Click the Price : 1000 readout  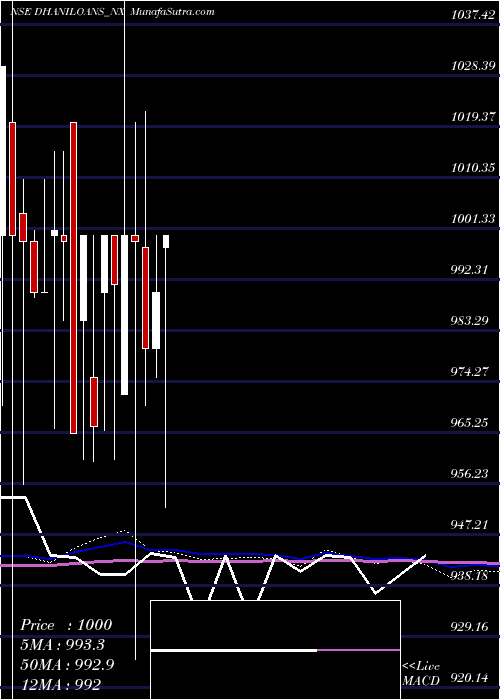point(66,625)
